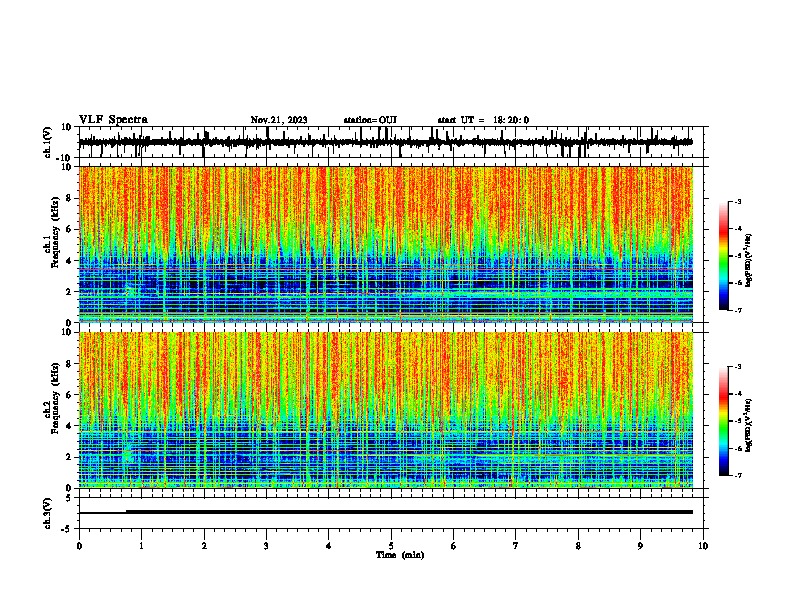Click the ch.1 spectrogram panel
The width and height of the screenshot is (792, 612).
click(386, 244)
